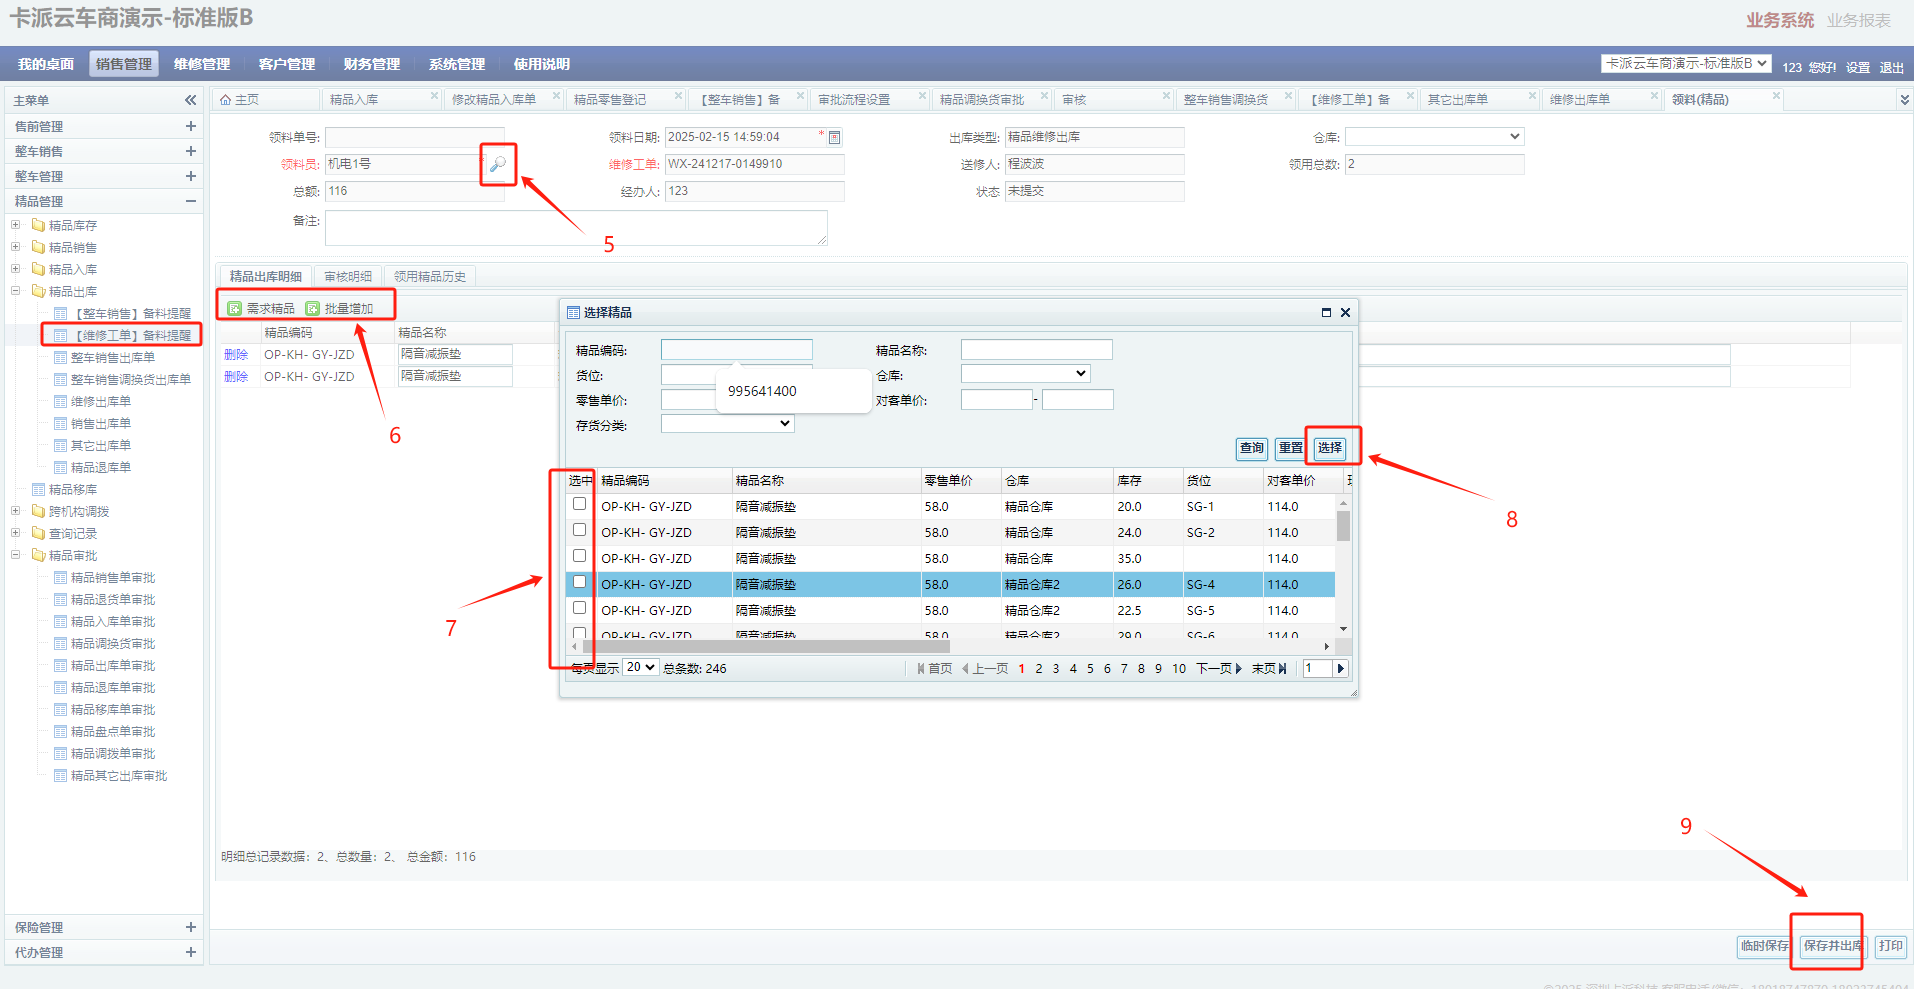Open the 维修管理 top menu

coord(201,64)
